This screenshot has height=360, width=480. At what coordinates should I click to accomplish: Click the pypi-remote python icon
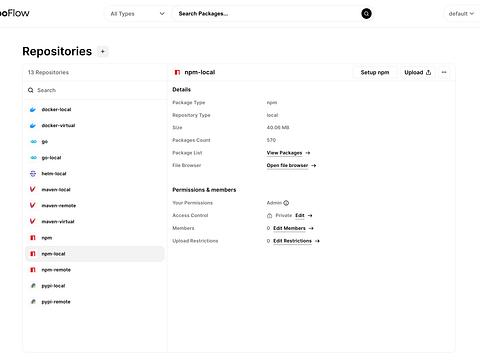tap(33, 302)
